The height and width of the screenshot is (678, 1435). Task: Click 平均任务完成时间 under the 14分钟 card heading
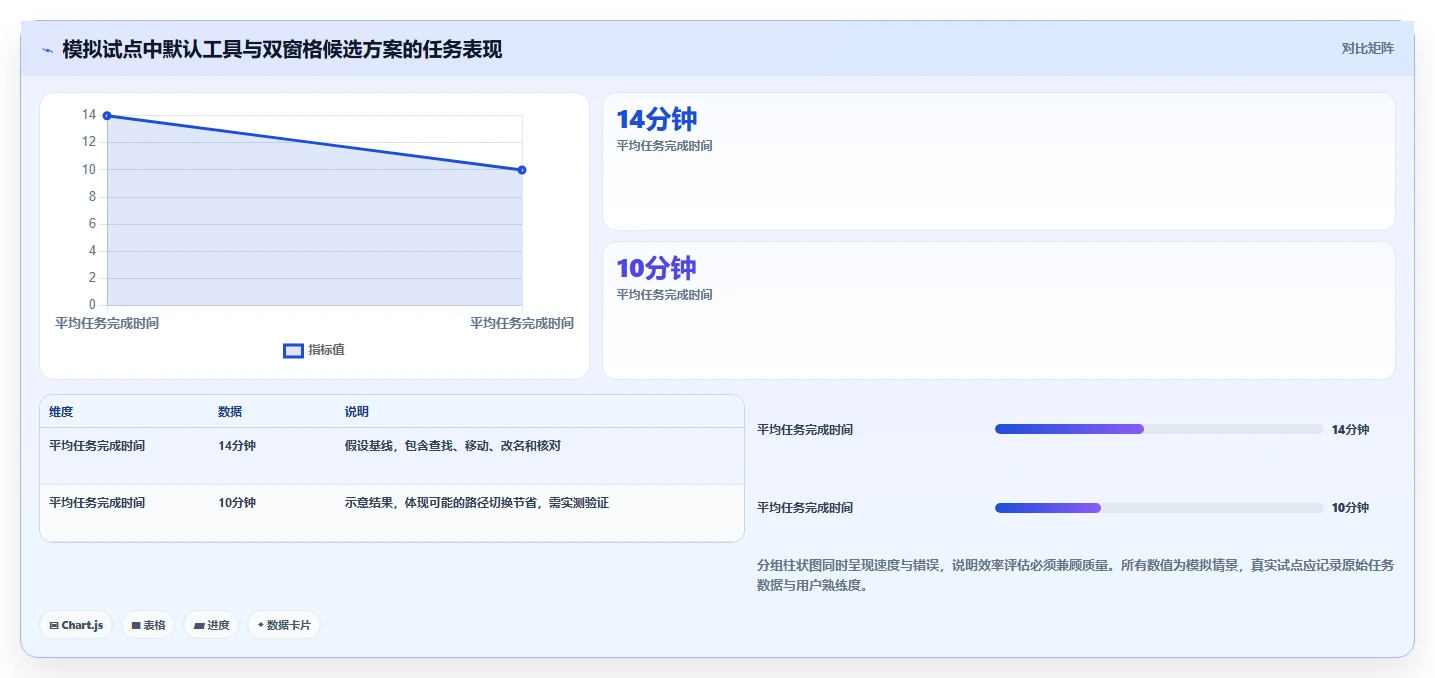pyautogui.click(x=665, y=146)
